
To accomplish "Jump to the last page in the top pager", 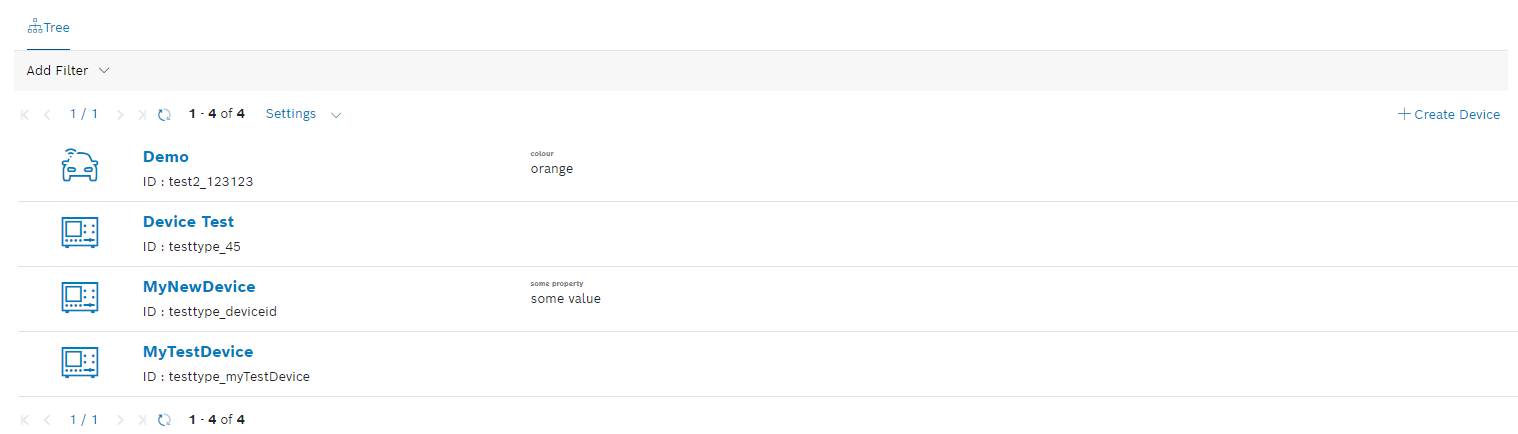I will pos(141,115).
